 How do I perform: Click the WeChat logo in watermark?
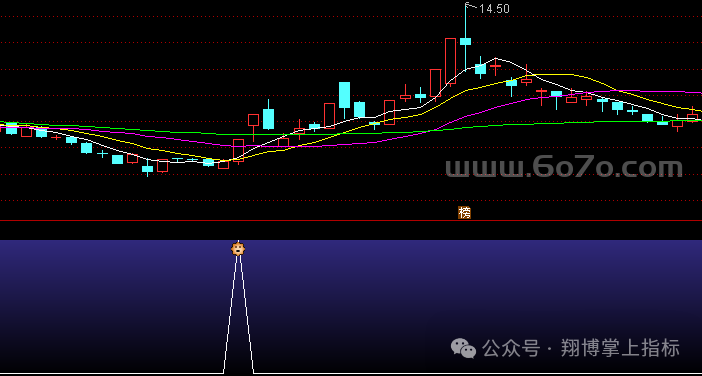[x=463, y=348]
